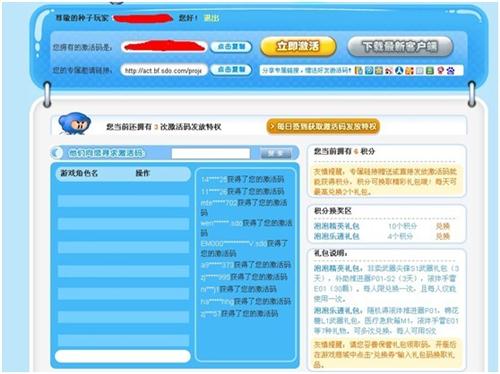
Task: Redeem the 泡泡精英礼包 with 兑换
Action: tap(443, 226)
